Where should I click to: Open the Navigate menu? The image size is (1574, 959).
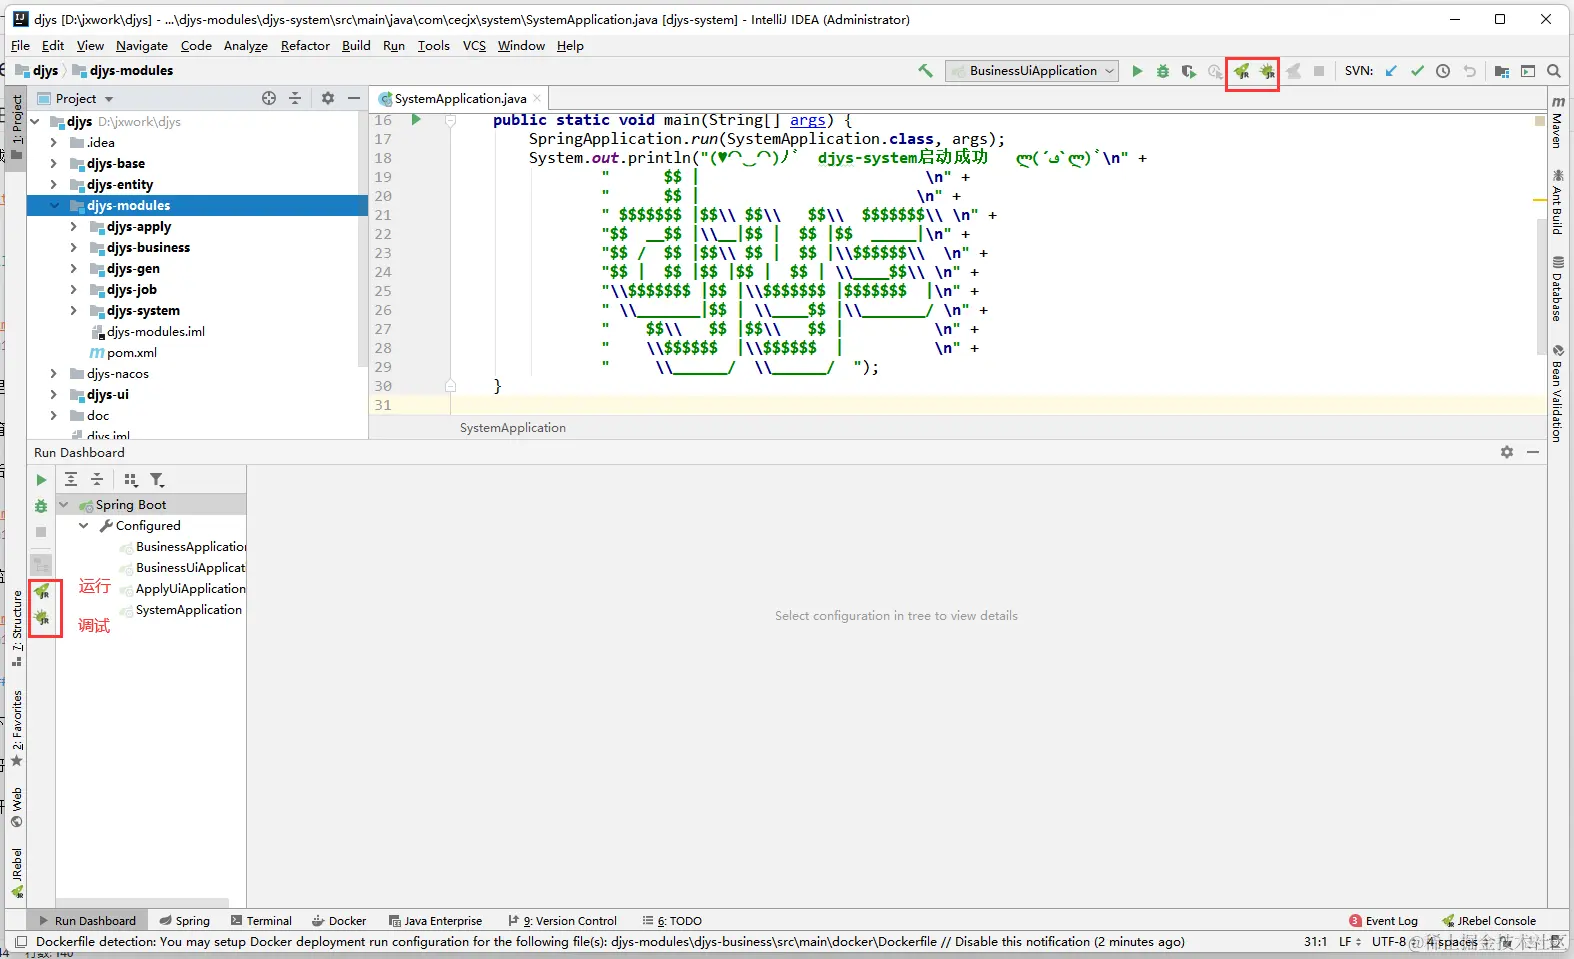click(x=142, y=46)
